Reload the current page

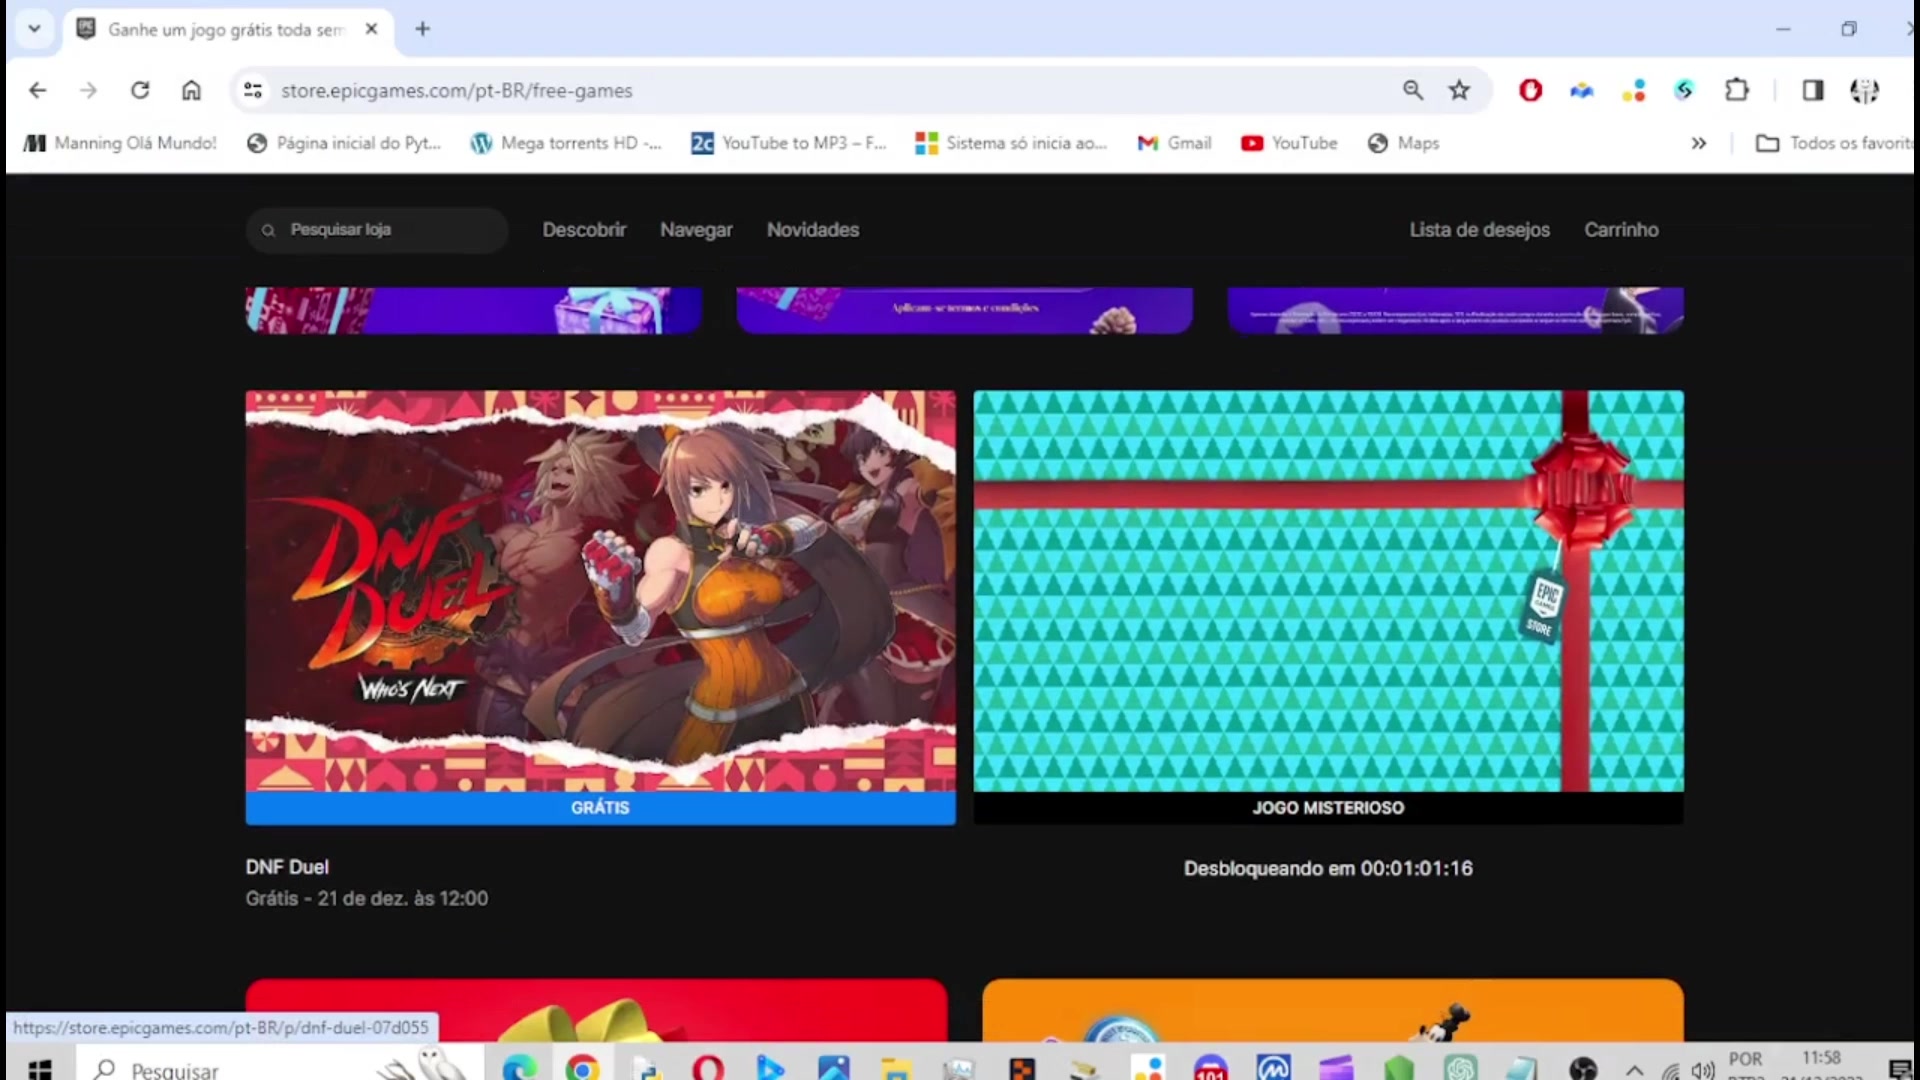[x=140, y=90]
